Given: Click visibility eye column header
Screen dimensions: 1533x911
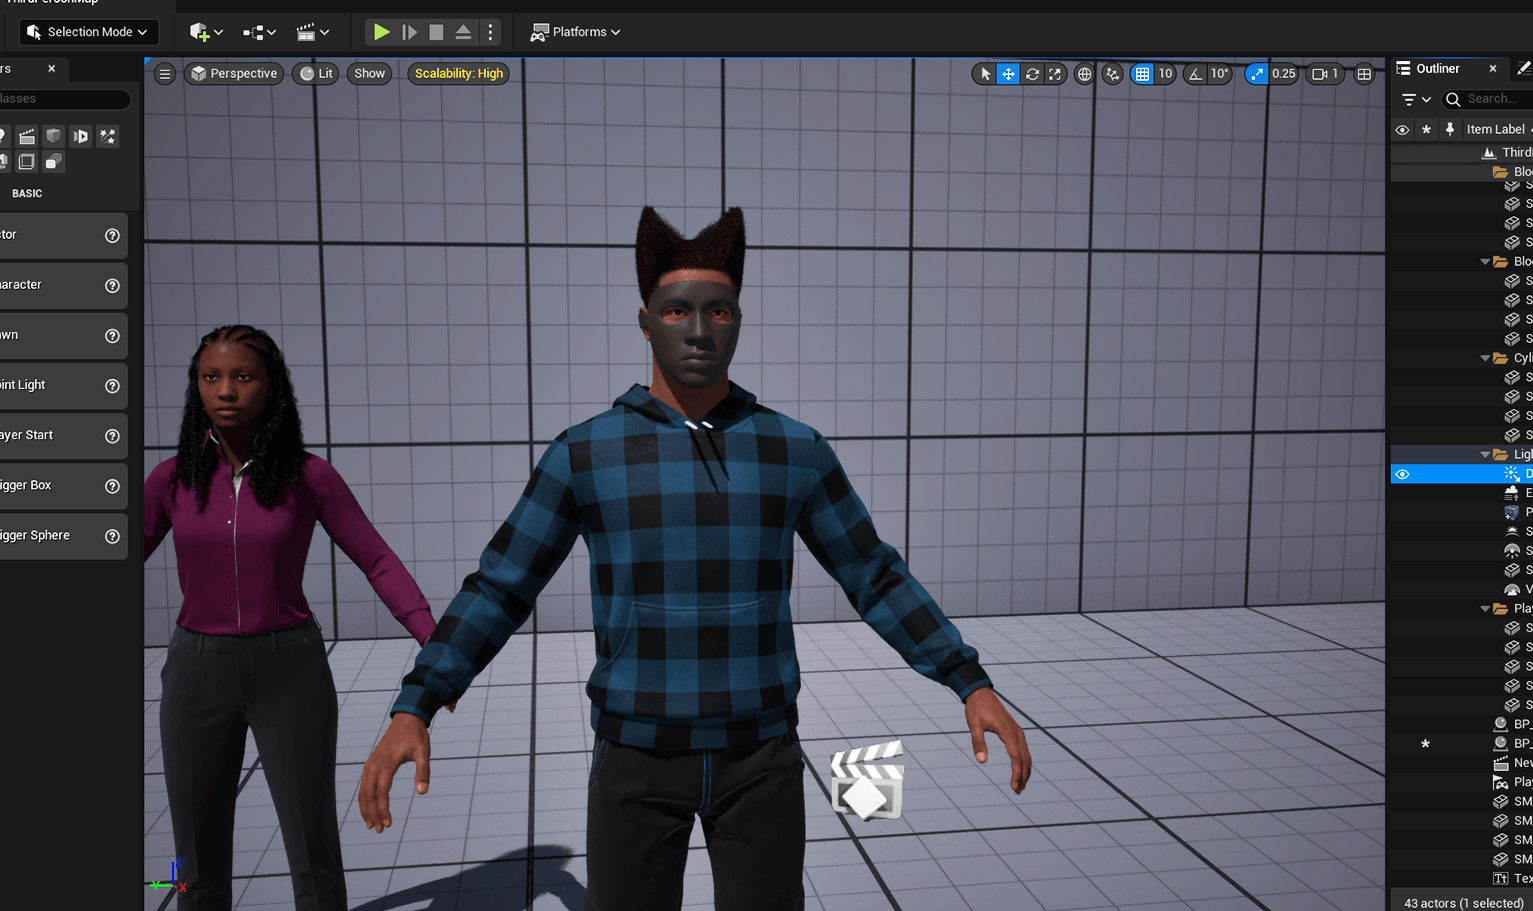Looking at the screenshot, I should [x=1402, y=130].
